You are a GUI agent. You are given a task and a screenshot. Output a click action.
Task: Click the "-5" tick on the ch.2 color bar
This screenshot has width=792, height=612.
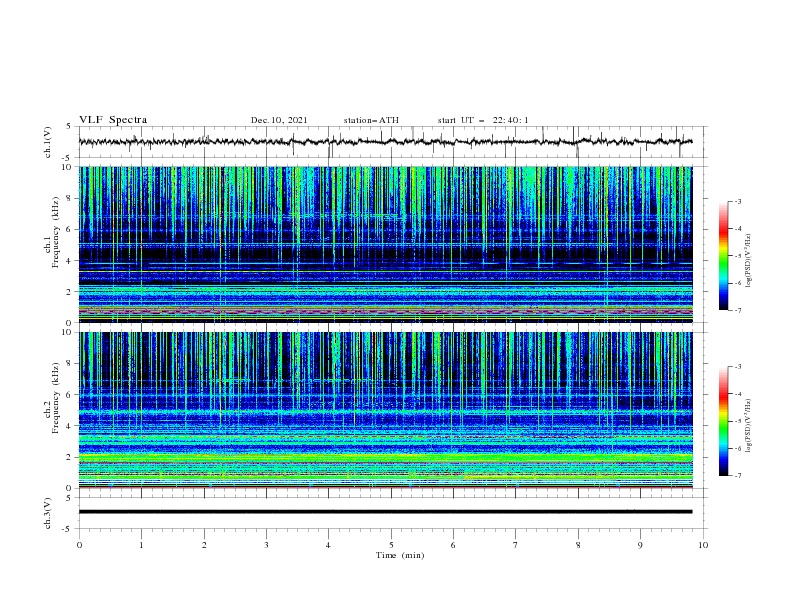click(737, 421)
